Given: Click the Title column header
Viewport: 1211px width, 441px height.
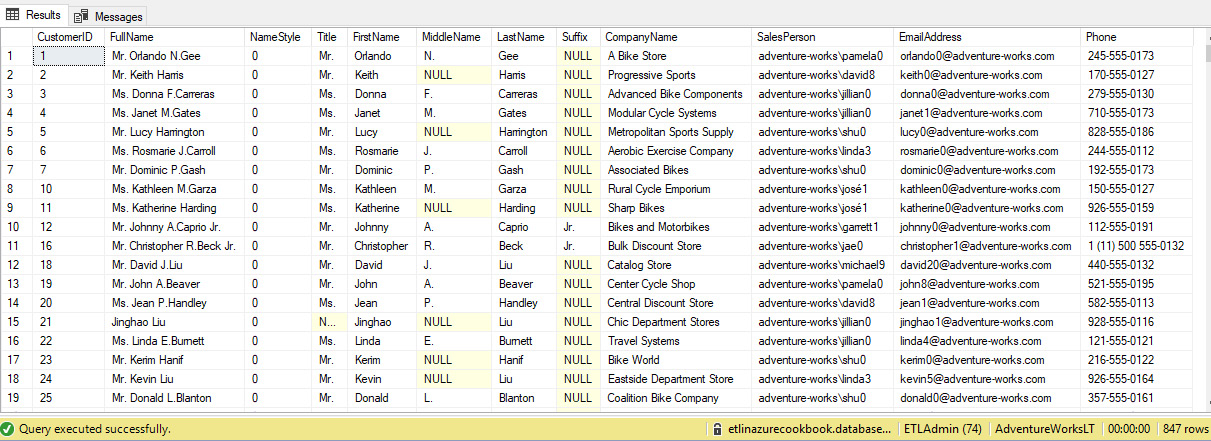Looking at the screenshot, I should tap(330, 37).
